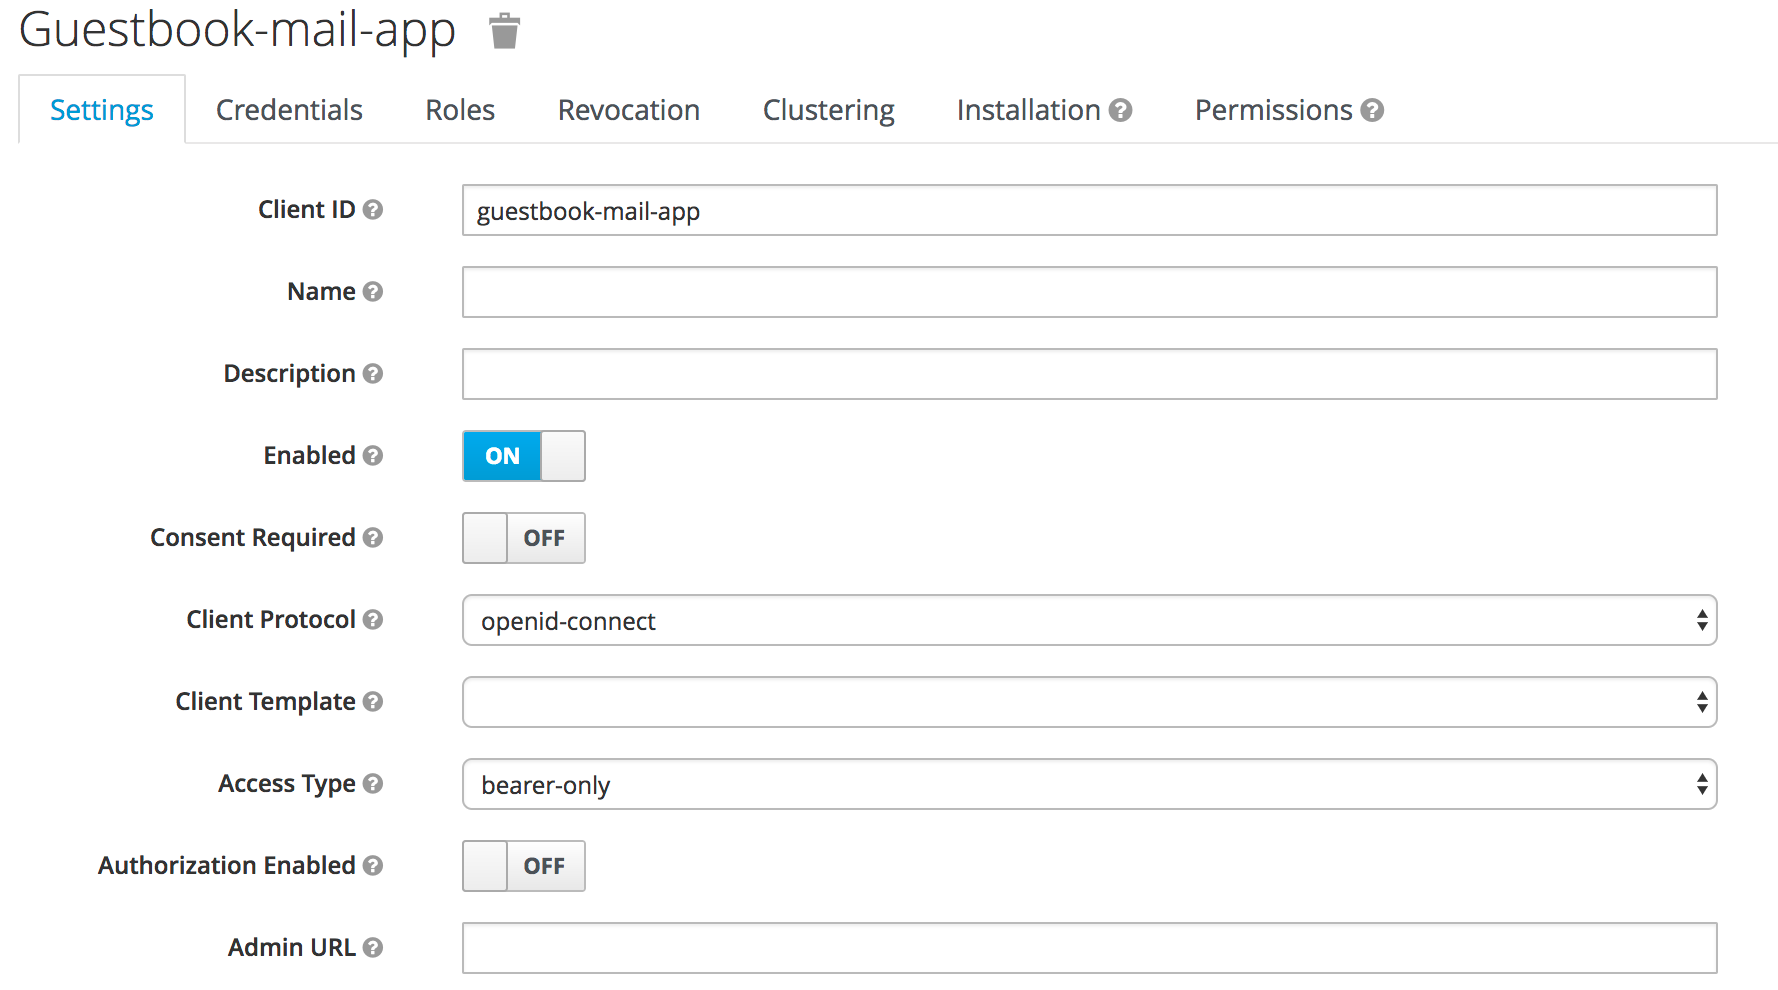Click the help icon beside Client Protocol
The image size is (1778, 990).
click(373, 620)
